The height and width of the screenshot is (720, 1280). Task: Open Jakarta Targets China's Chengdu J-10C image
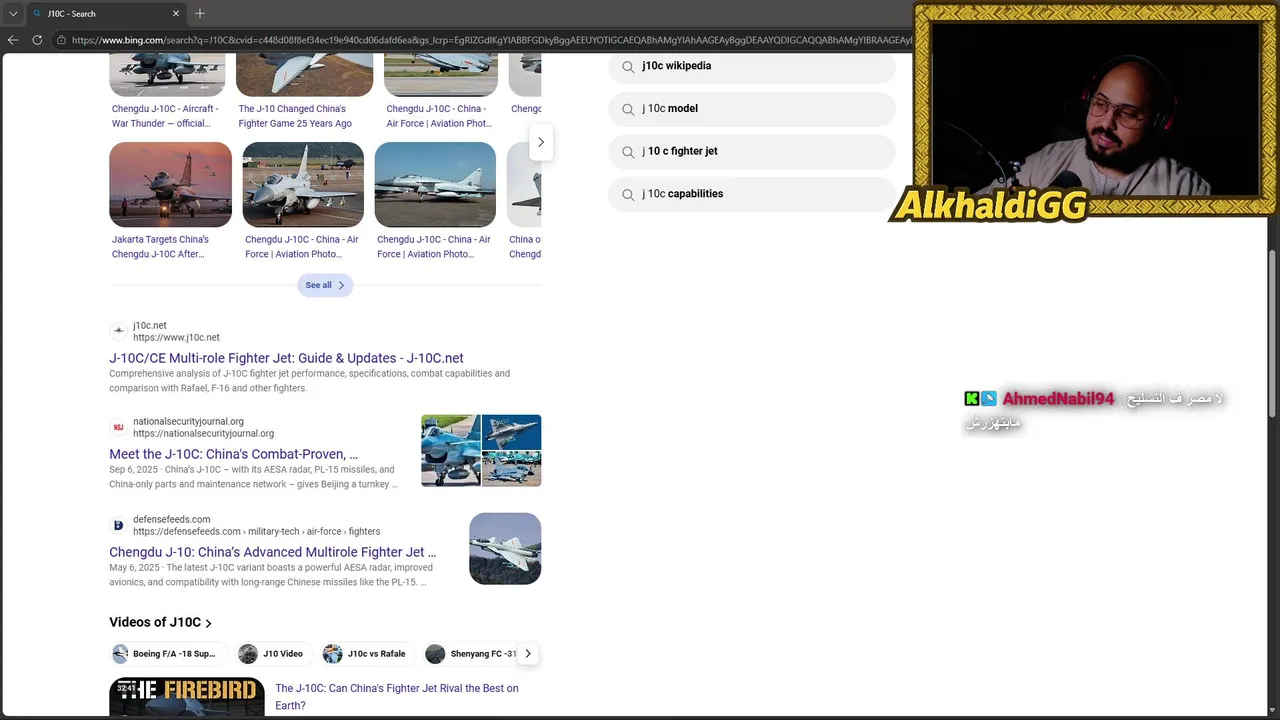[170, 184]
